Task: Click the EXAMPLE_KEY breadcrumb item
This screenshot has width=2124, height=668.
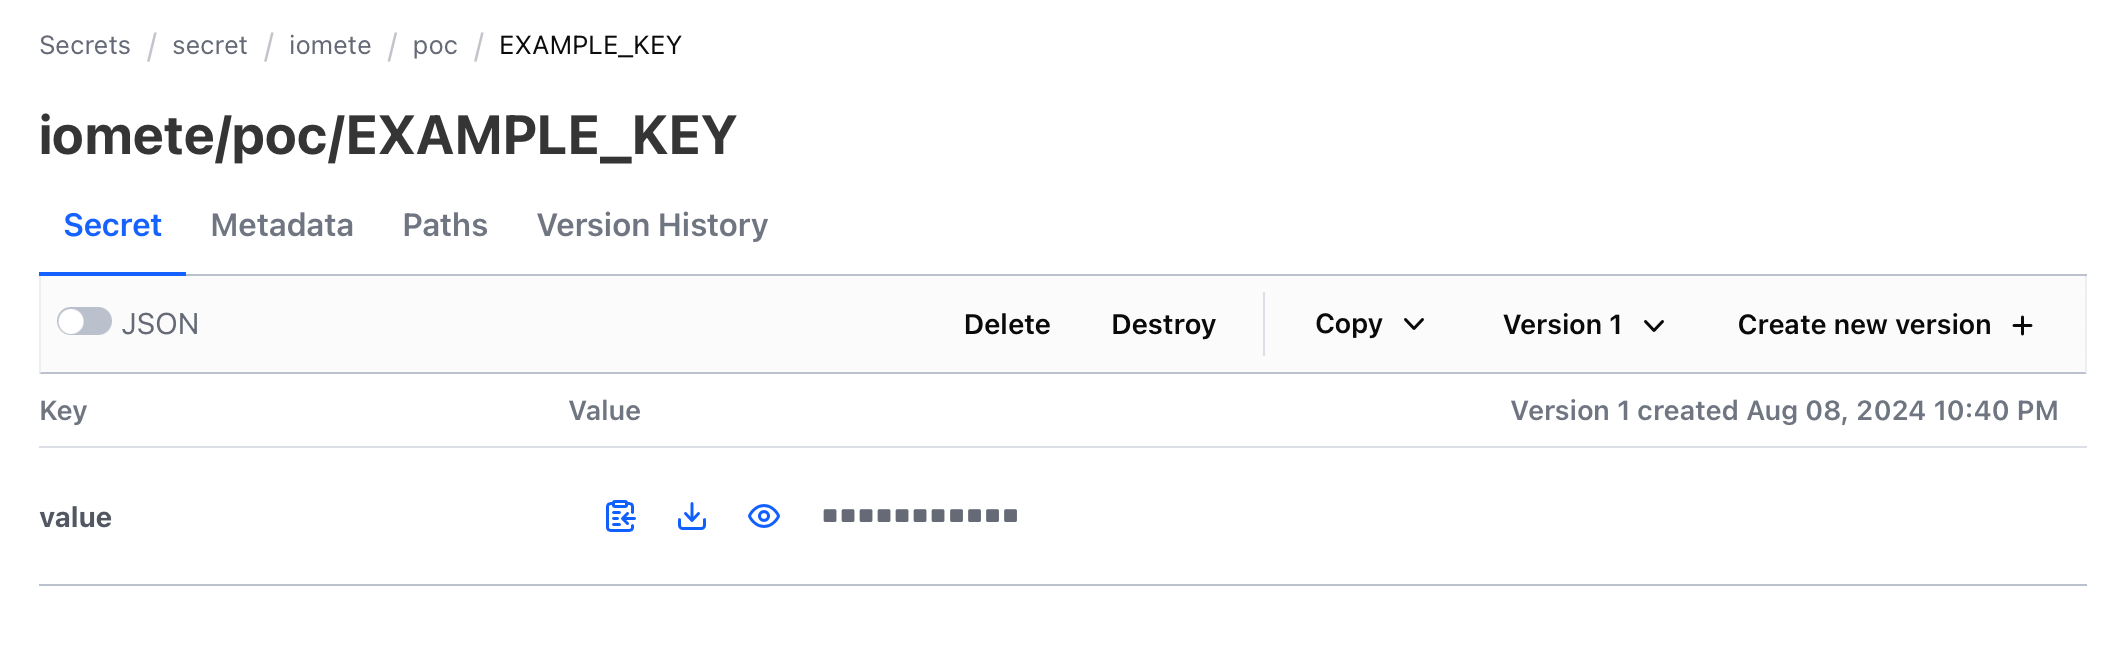Action: coord(590,45)
